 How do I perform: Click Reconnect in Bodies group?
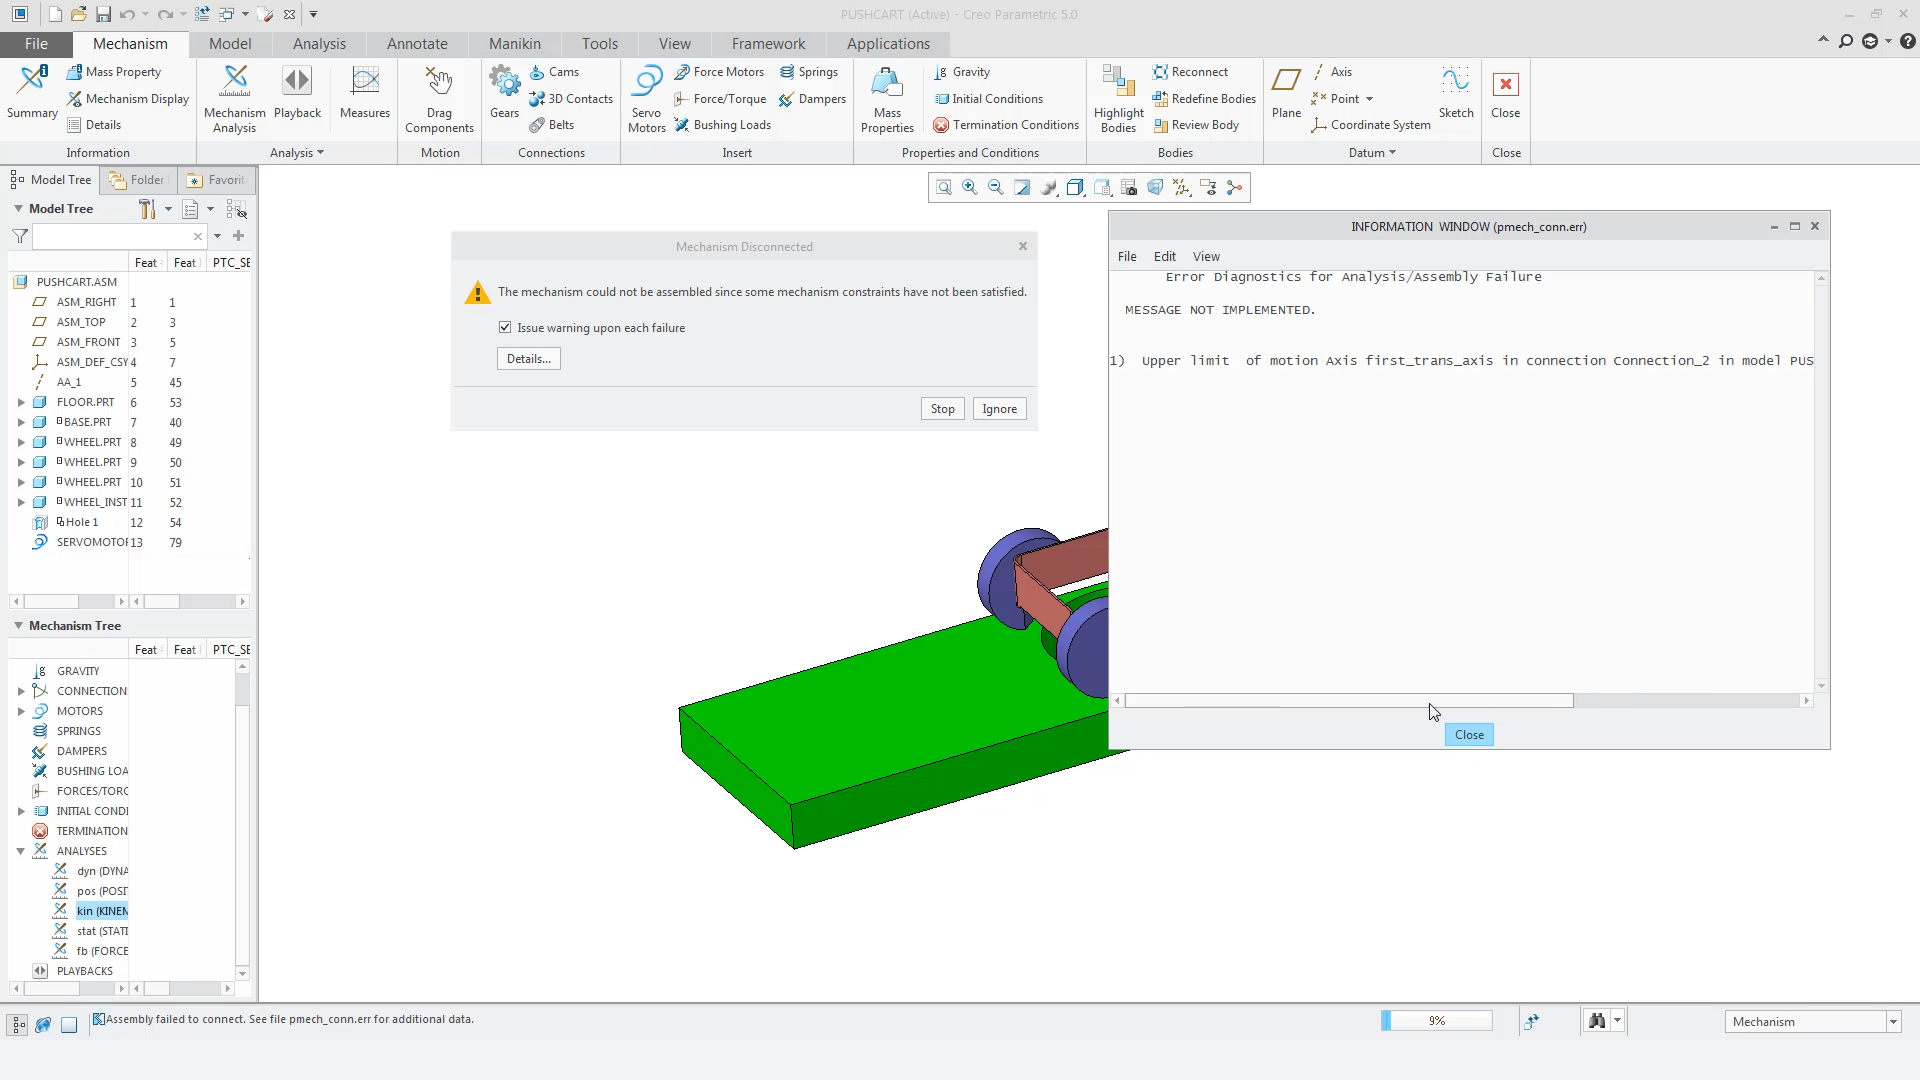click(1190, 72)
